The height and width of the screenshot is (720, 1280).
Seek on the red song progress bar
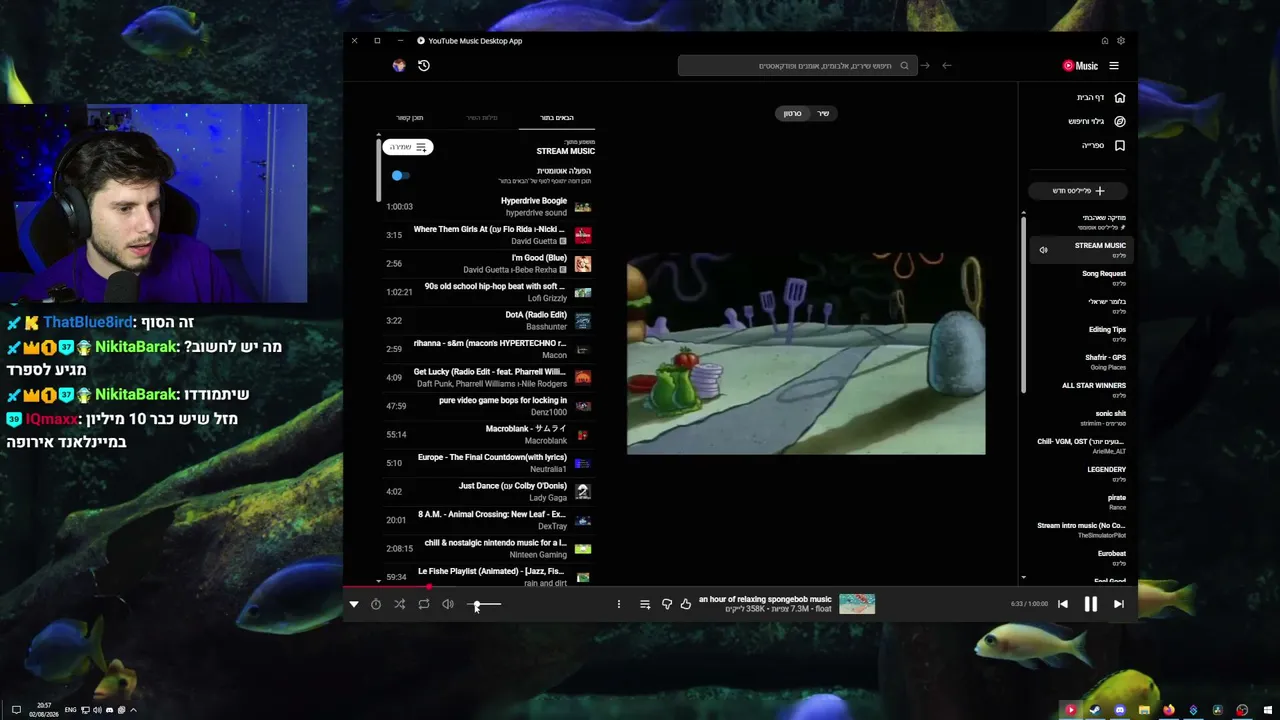pos(740,587)
